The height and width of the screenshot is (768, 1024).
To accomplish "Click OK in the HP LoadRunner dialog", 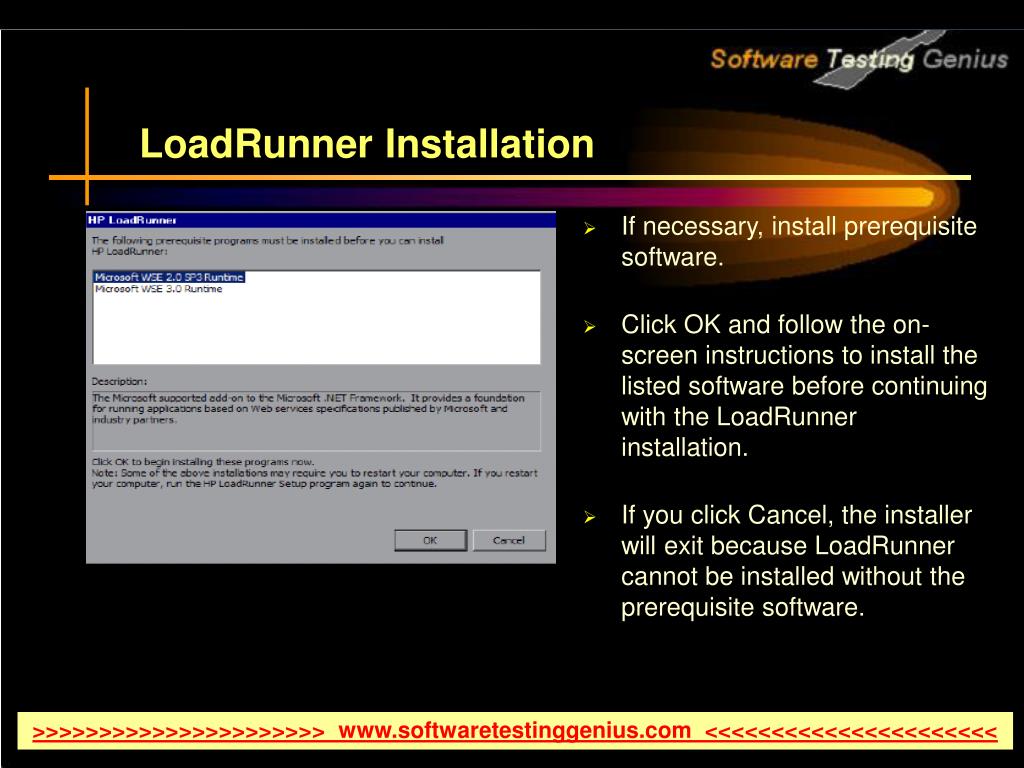I will [430, 540].
